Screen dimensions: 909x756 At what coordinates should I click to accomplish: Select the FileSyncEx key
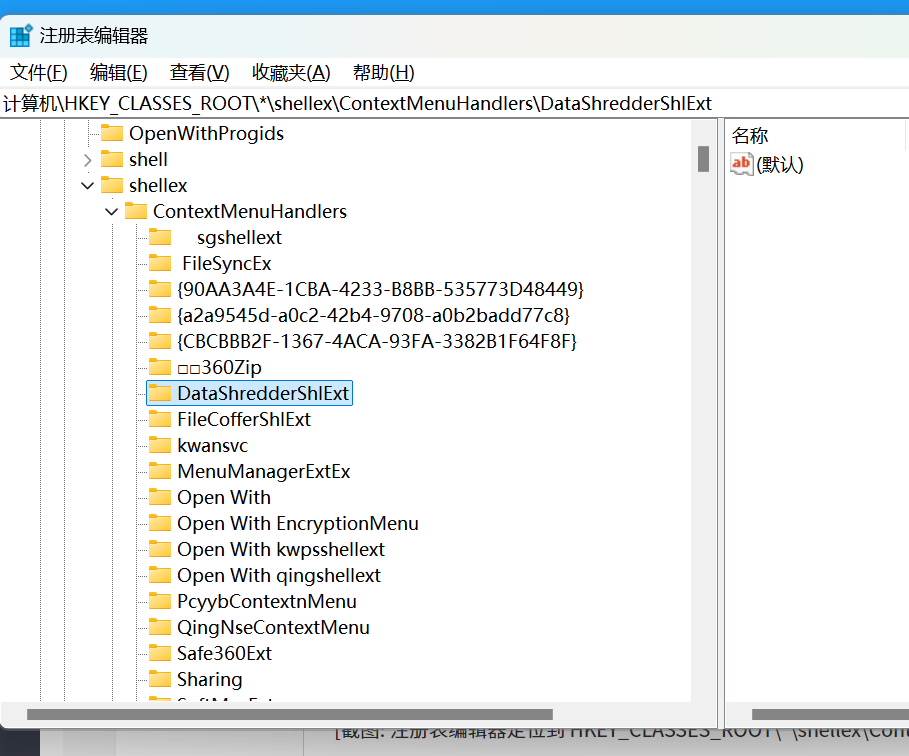pyautogui.click(x=227, y=264)
